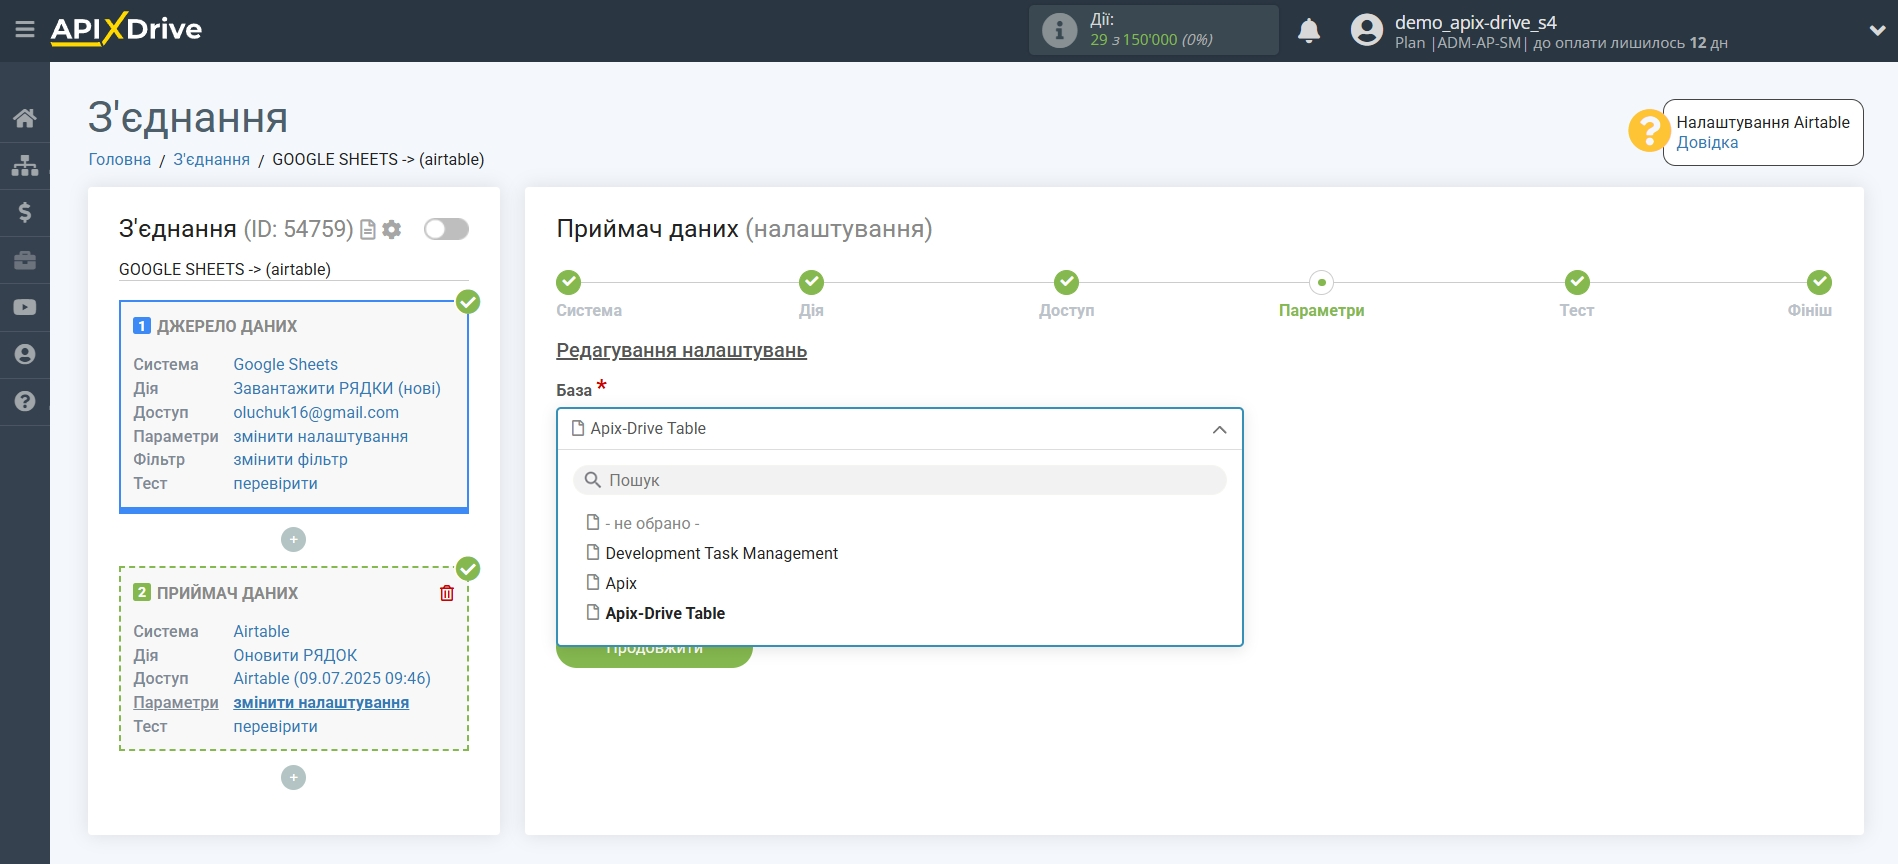The width and height of the screenshot is (1898, 864).
Task: Go to Головна breadcrumb
Action: (x=120, y=159)
